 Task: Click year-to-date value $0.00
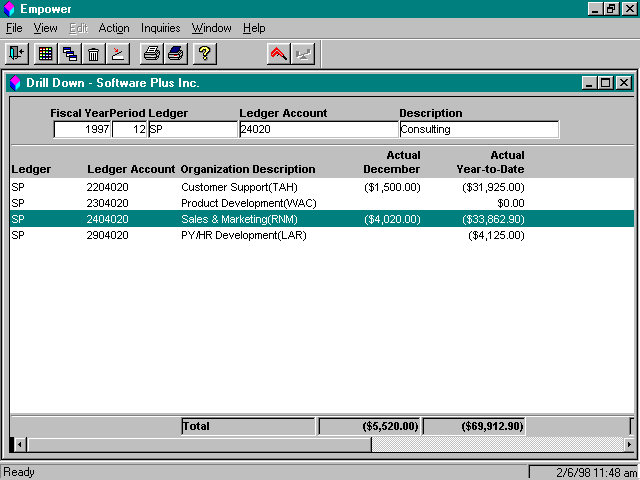coord(511,203)
